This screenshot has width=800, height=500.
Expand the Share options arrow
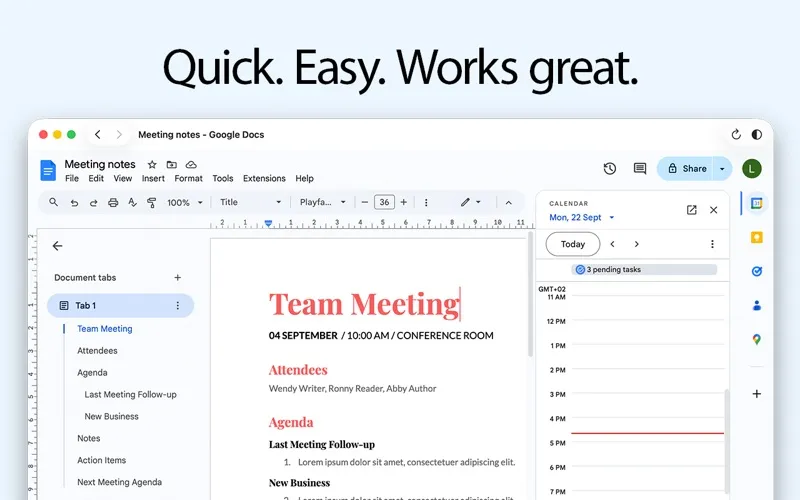pyautogui.click(x=722, y=168)
